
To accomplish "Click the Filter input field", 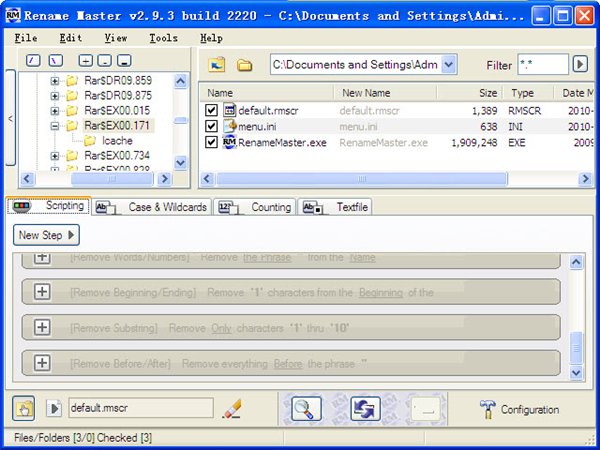I will click(543, 64).
